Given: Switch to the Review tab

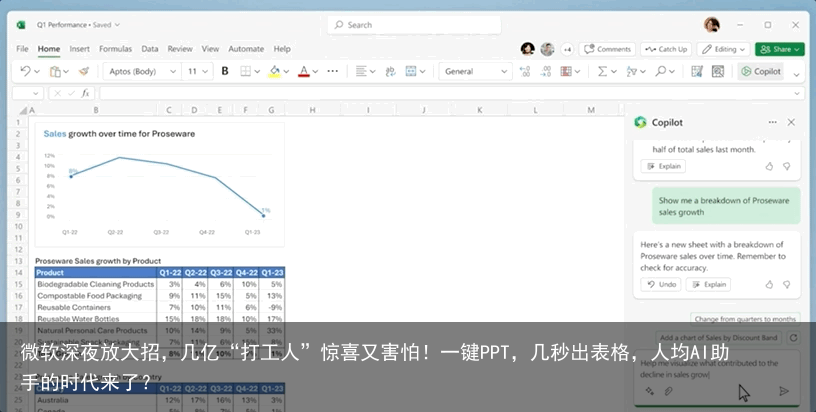Looking at the screenshot, I should tap(180, 49).
